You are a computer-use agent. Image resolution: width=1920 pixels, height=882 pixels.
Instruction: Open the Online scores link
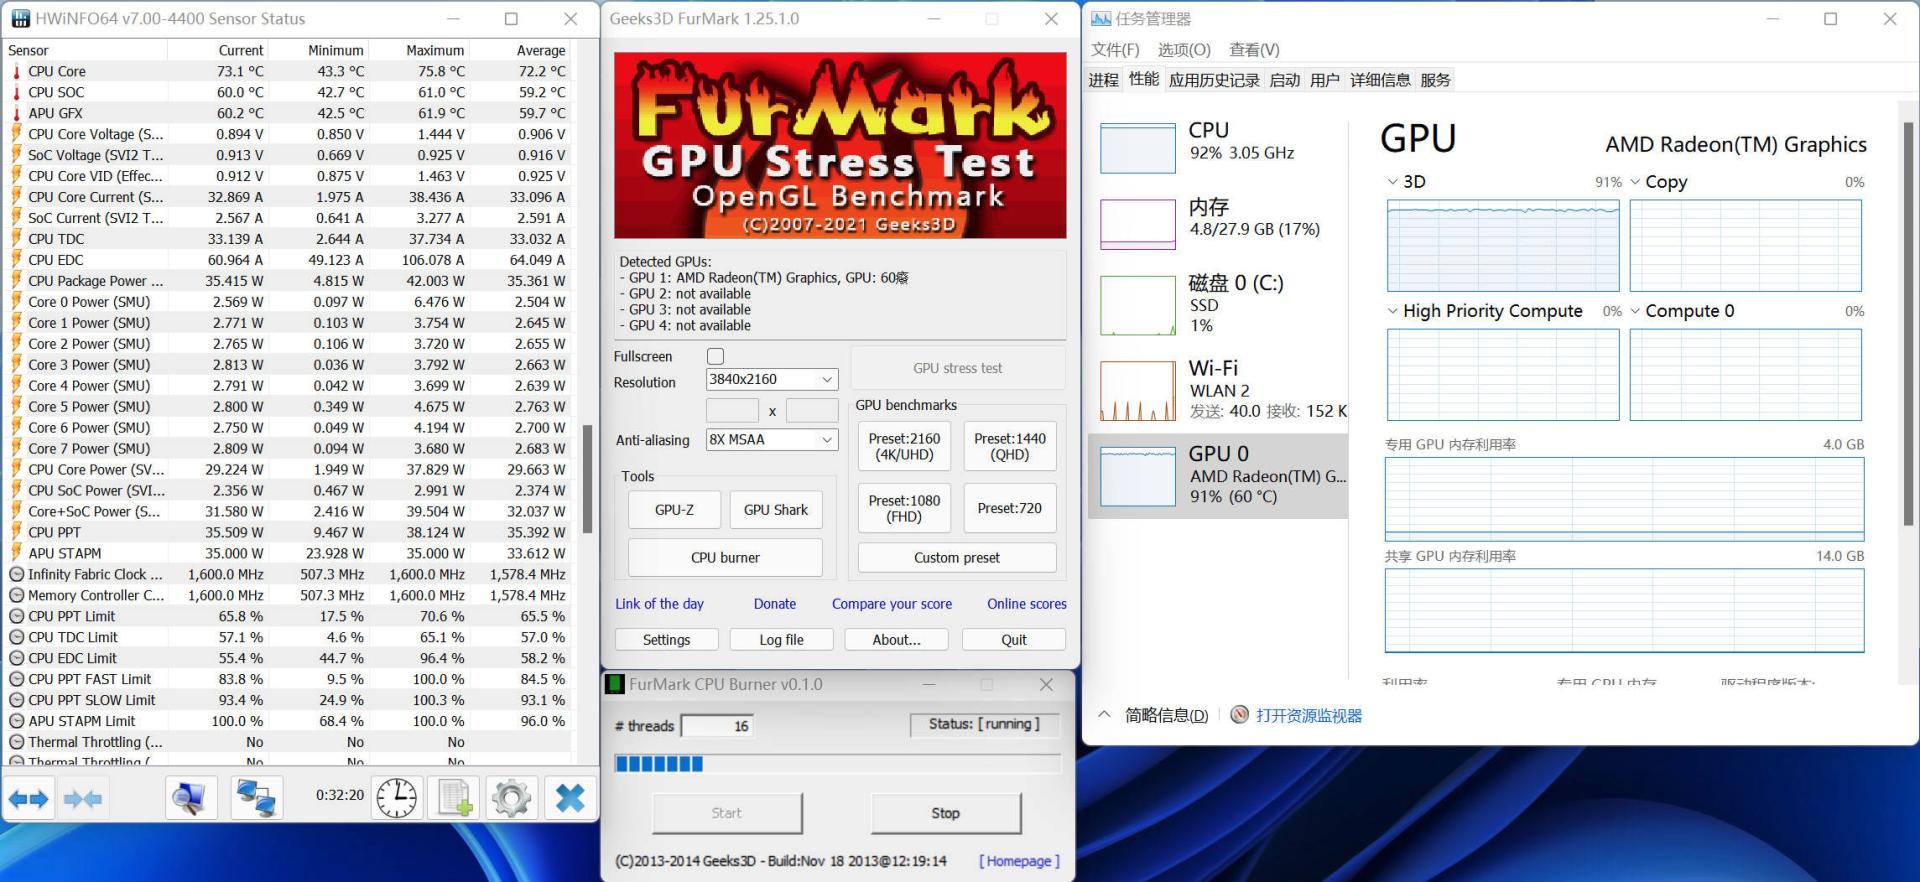(x=1027, y=604)
